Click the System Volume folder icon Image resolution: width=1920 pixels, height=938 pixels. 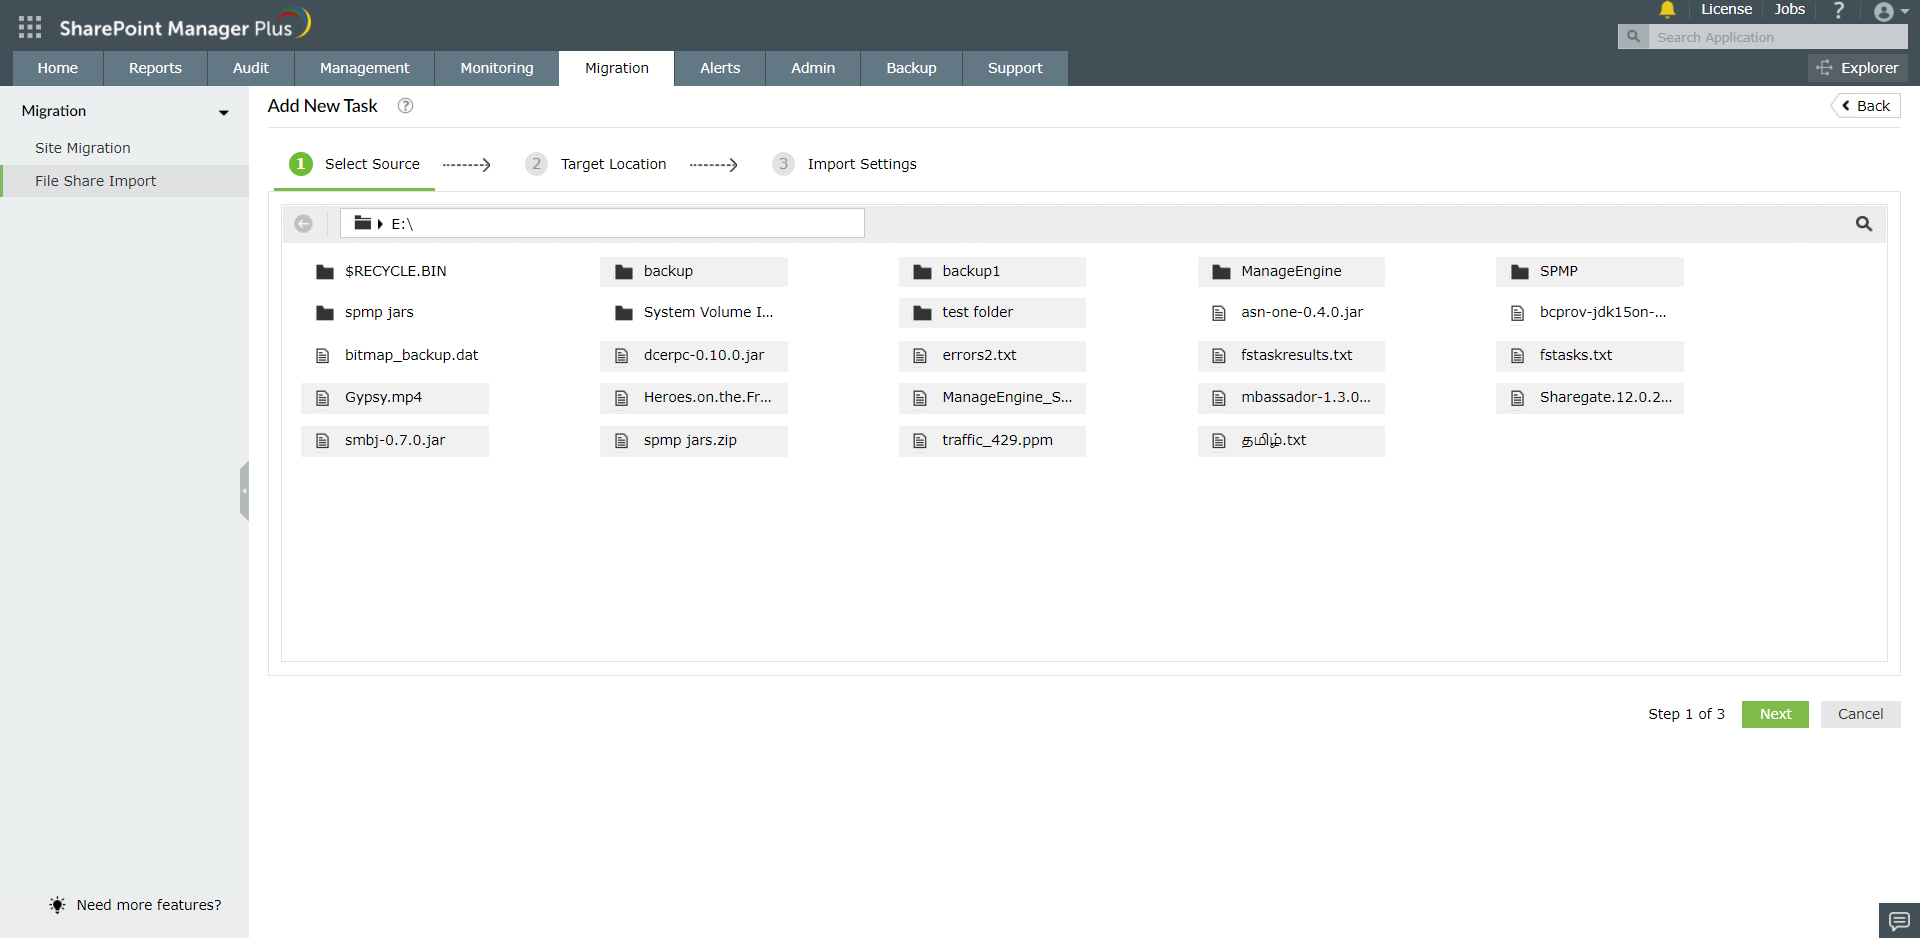click(624, 313)
